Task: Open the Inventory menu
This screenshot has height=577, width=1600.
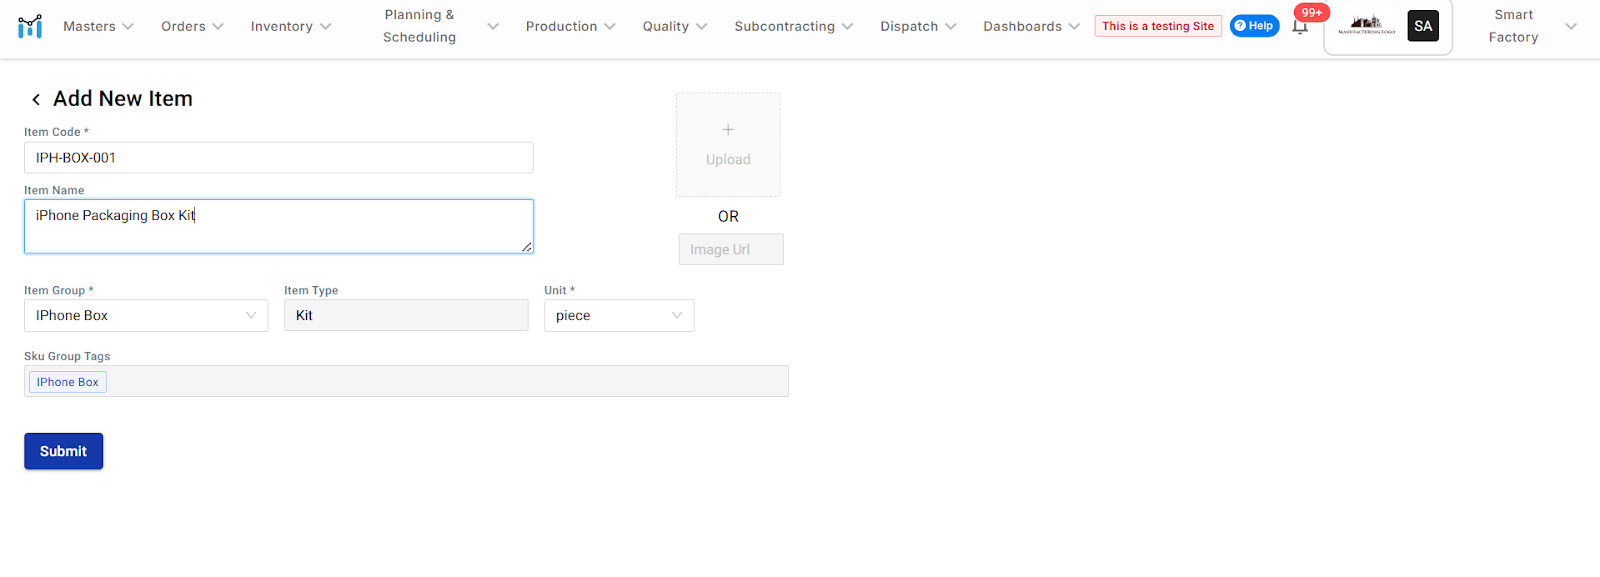Action: coord(290,26)
